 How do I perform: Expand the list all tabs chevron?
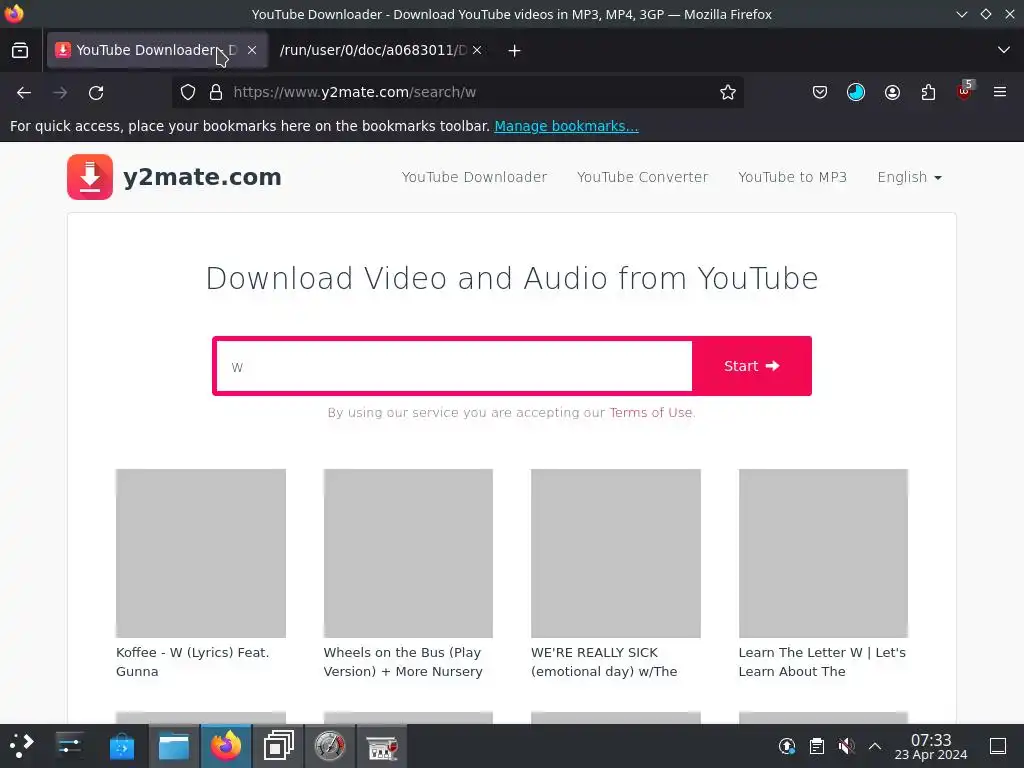click(1004, 50)
